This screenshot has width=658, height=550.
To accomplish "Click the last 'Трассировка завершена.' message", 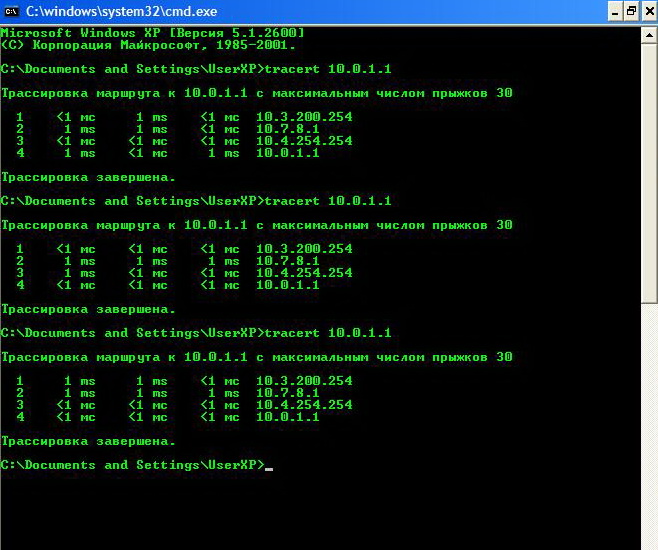I will coord(88,441).
